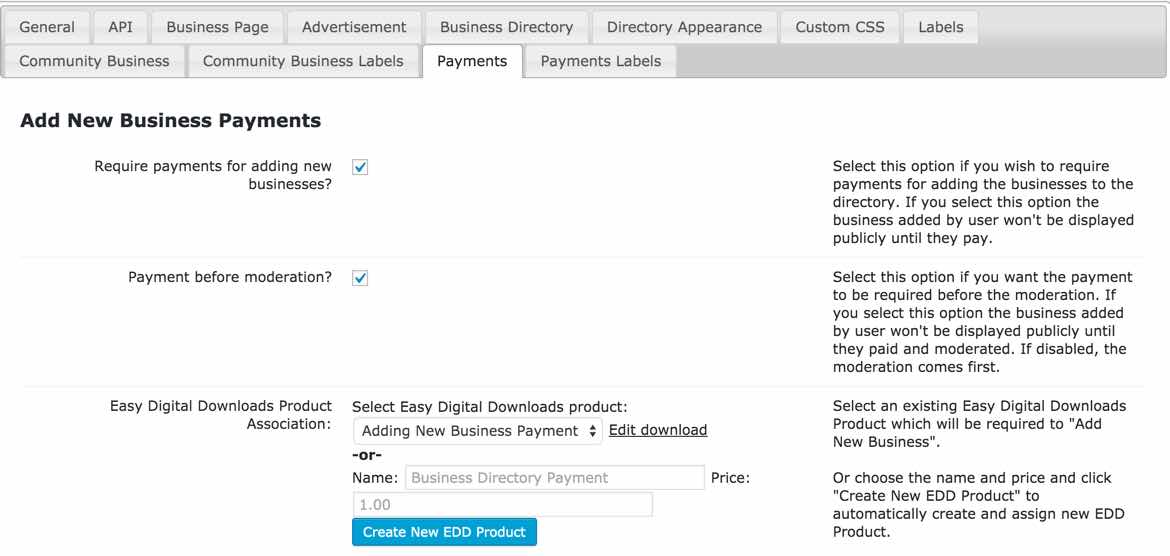
Task: Click the Edit download link
Action: click(x=657, y=430)
